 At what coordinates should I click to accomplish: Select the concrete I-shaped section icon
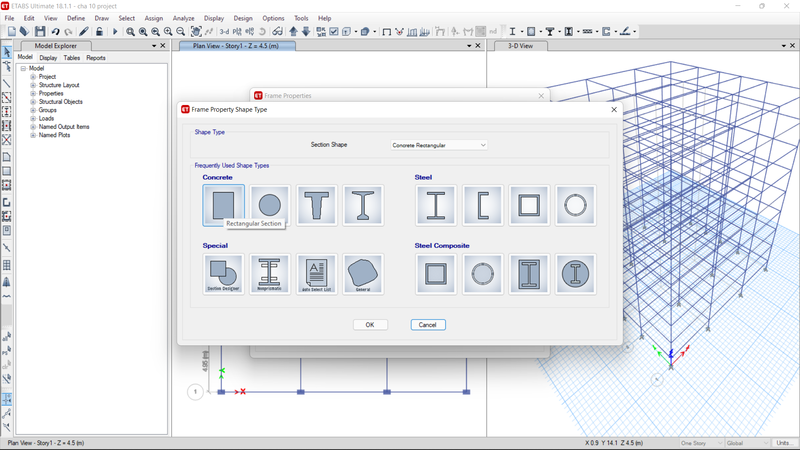pos(363,205)
